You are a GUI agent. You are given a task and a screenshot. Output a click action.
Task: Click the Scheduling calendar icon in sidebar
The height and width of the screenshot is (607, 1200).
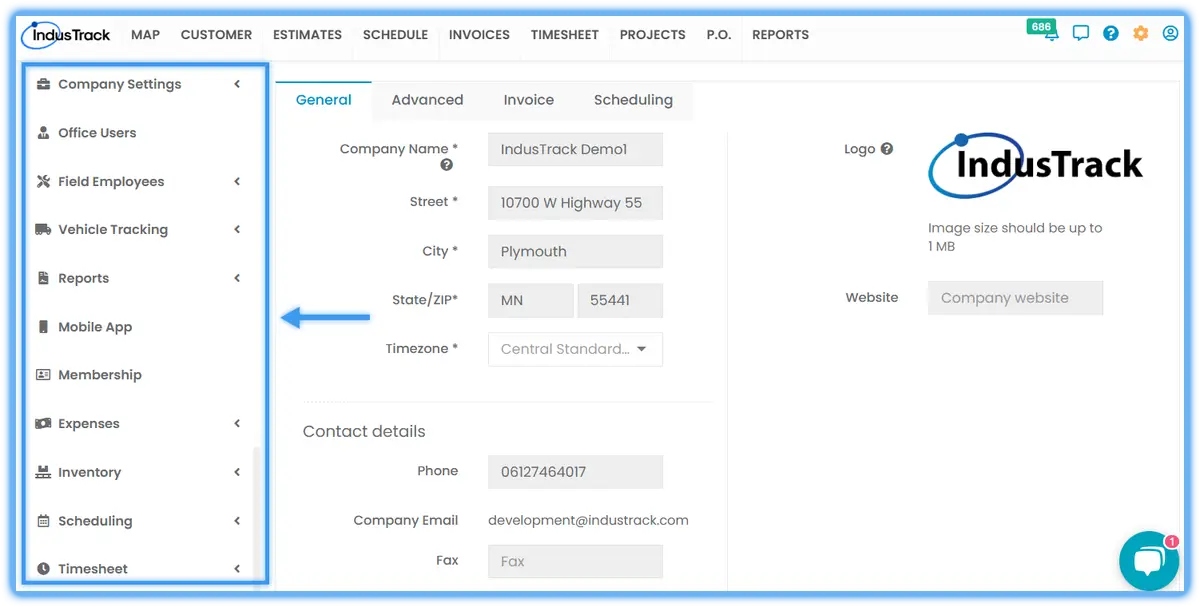[x=43, y=520]
